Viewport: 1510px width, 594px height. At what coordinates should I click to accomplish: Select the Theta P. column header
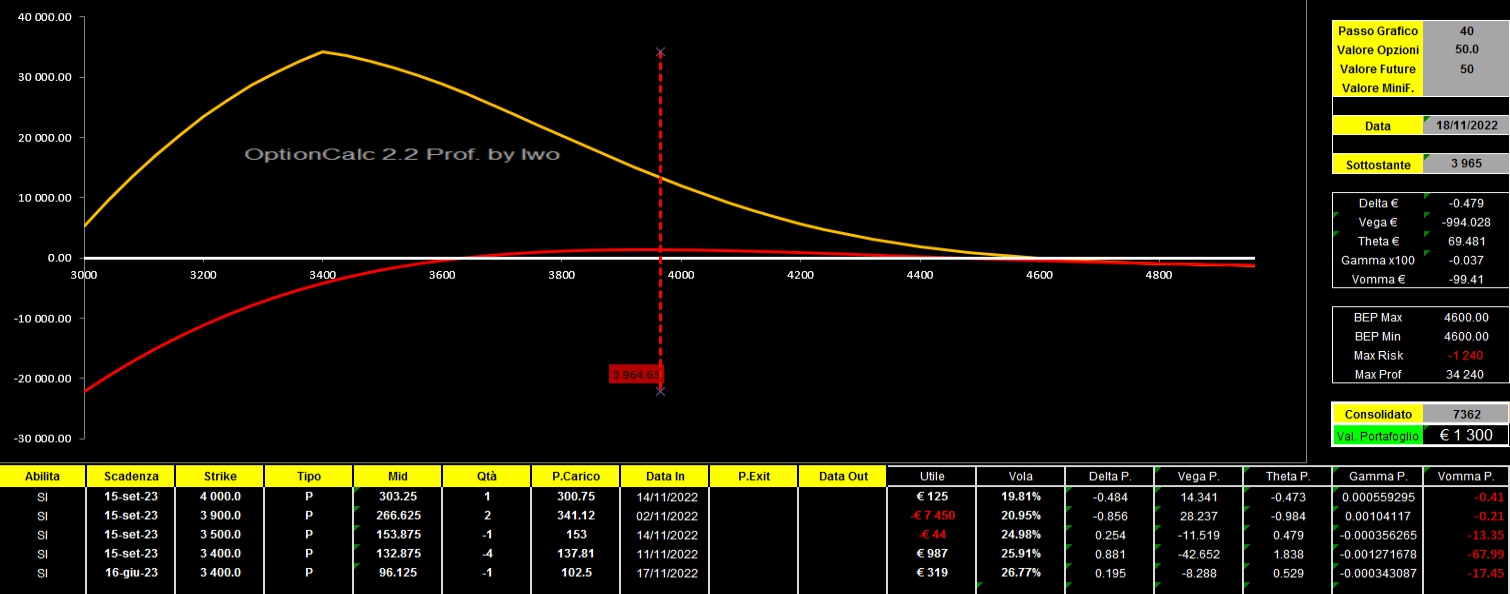(1287, 476)
